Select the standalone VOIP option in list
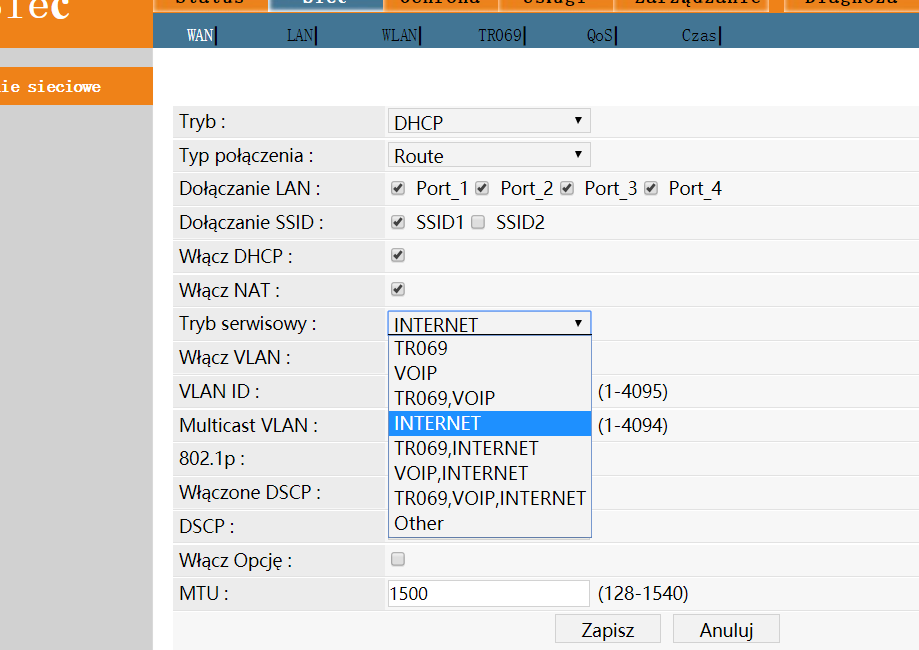Viewport: 919px width, 650px height. pos(416,373)
